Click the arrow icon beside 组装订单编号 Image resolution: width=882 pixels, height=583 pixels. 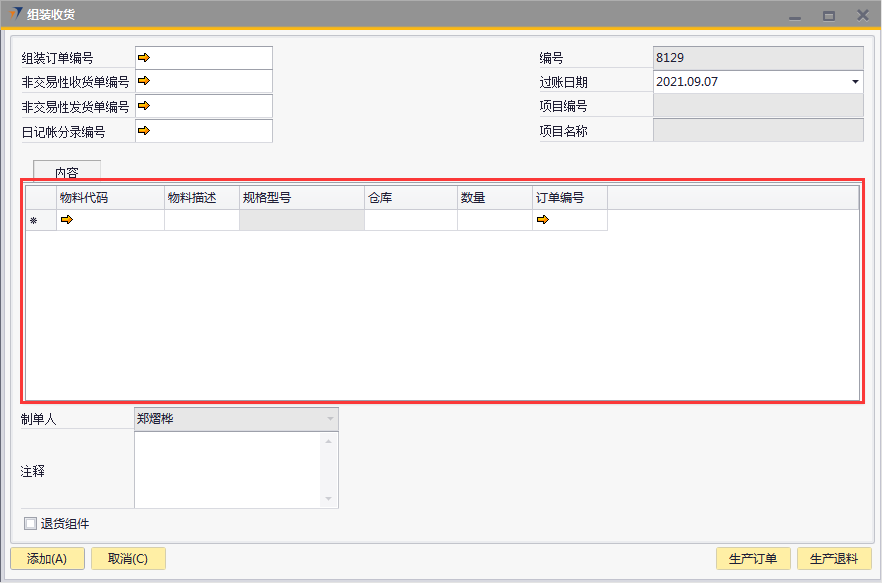[143, 58]
